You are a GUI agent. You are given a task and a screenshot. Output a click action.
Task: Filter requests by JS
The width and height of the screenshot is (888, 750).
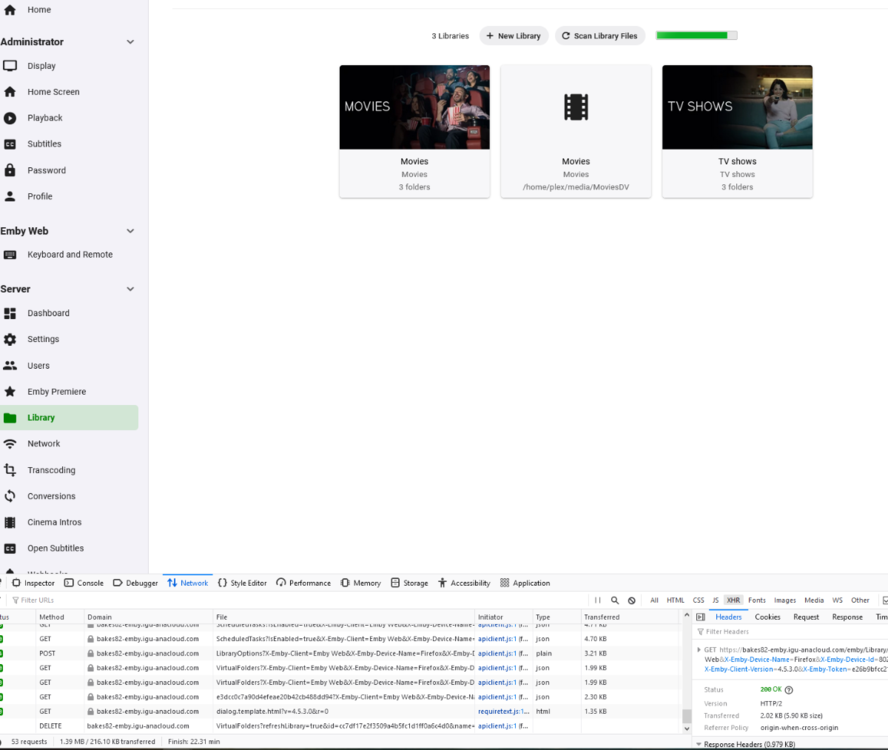[715, 600]
